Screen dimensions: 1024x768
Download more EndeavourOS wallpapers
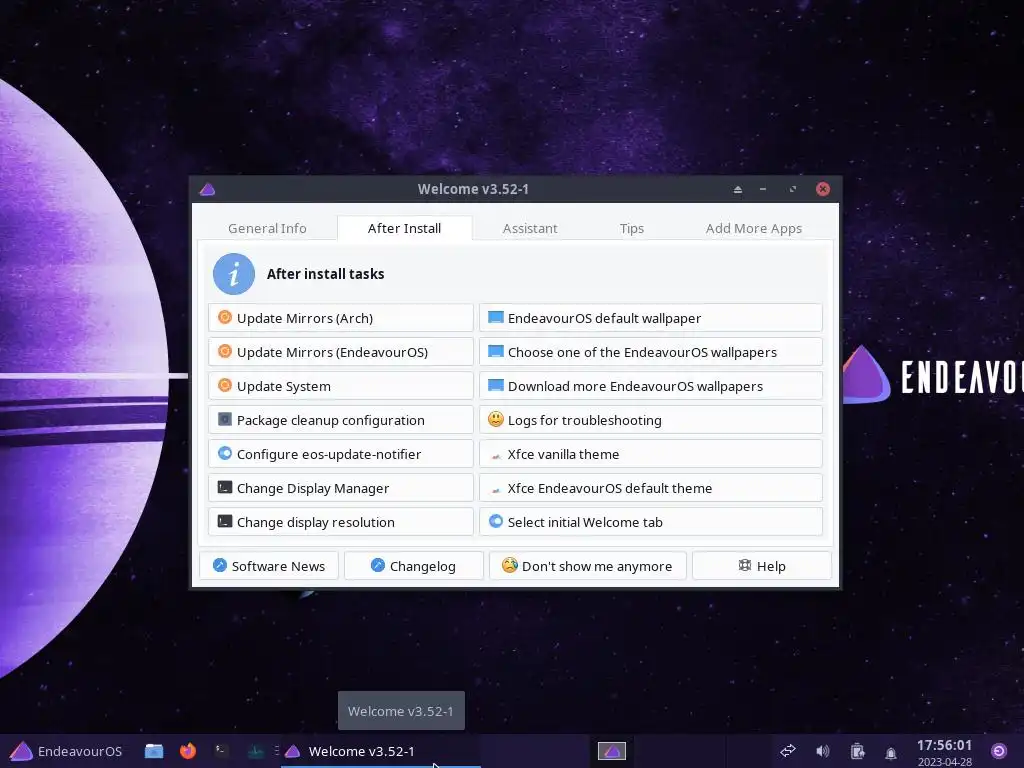point(650,386)
